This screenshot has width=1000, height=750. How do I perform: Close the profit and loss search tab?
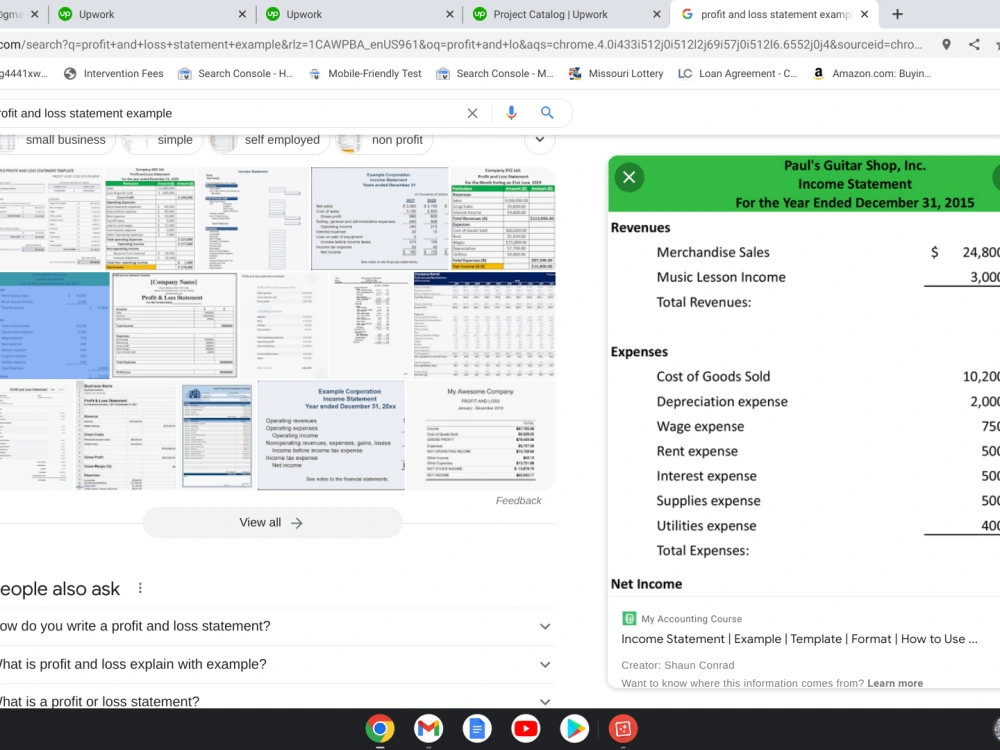tap(864, 14)
